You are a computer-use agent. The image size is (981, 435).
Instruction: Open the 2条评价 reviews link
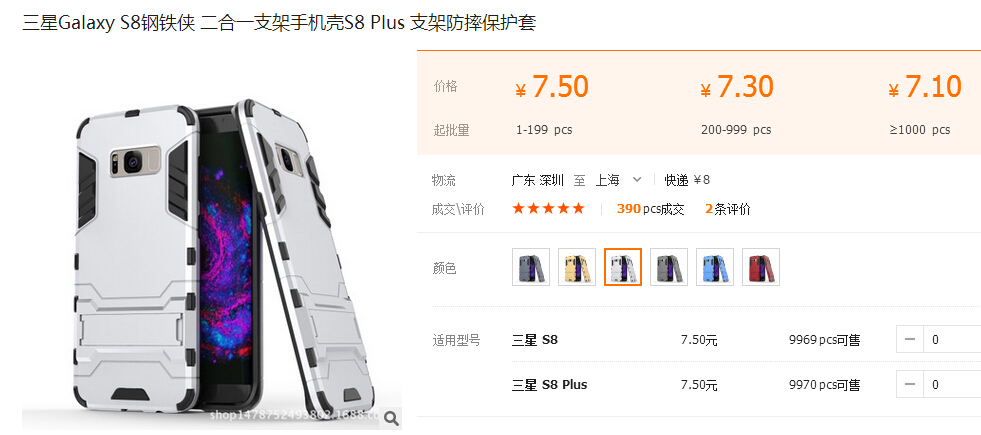tap(728, 209)
